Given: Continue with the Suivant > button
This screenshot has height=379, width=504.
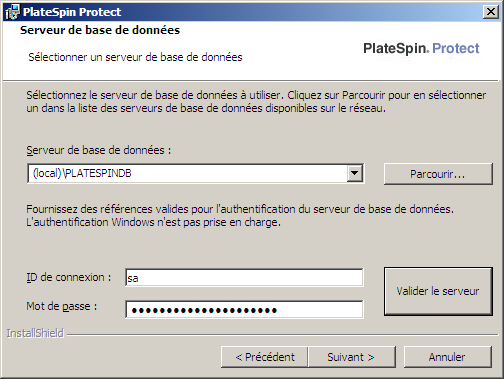Looking at the screenshot, I should click(x=352, y=357).
